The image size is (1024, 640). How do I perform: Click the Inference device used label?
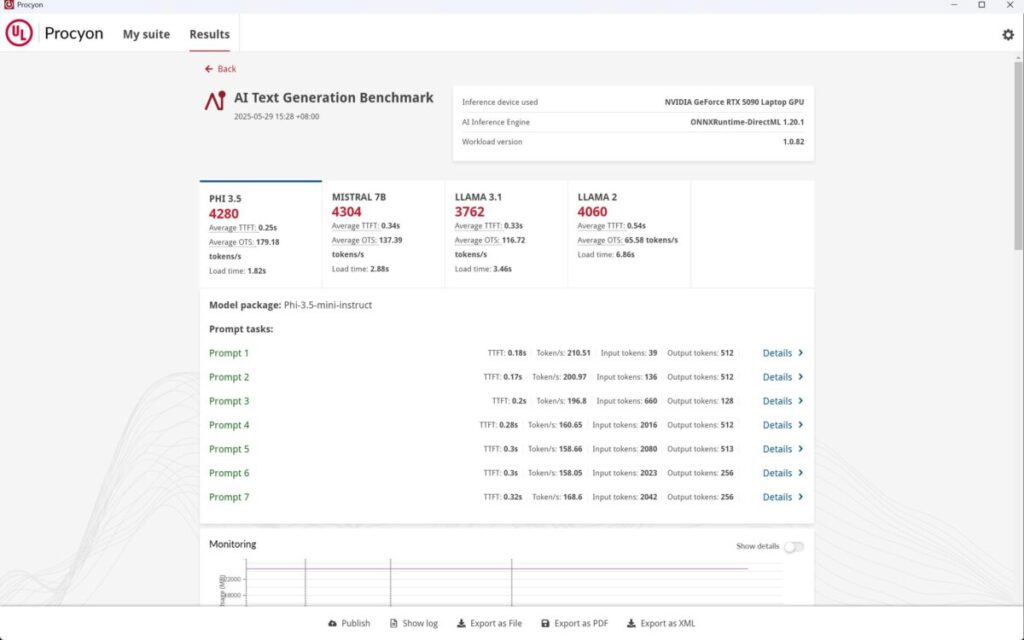500,102
